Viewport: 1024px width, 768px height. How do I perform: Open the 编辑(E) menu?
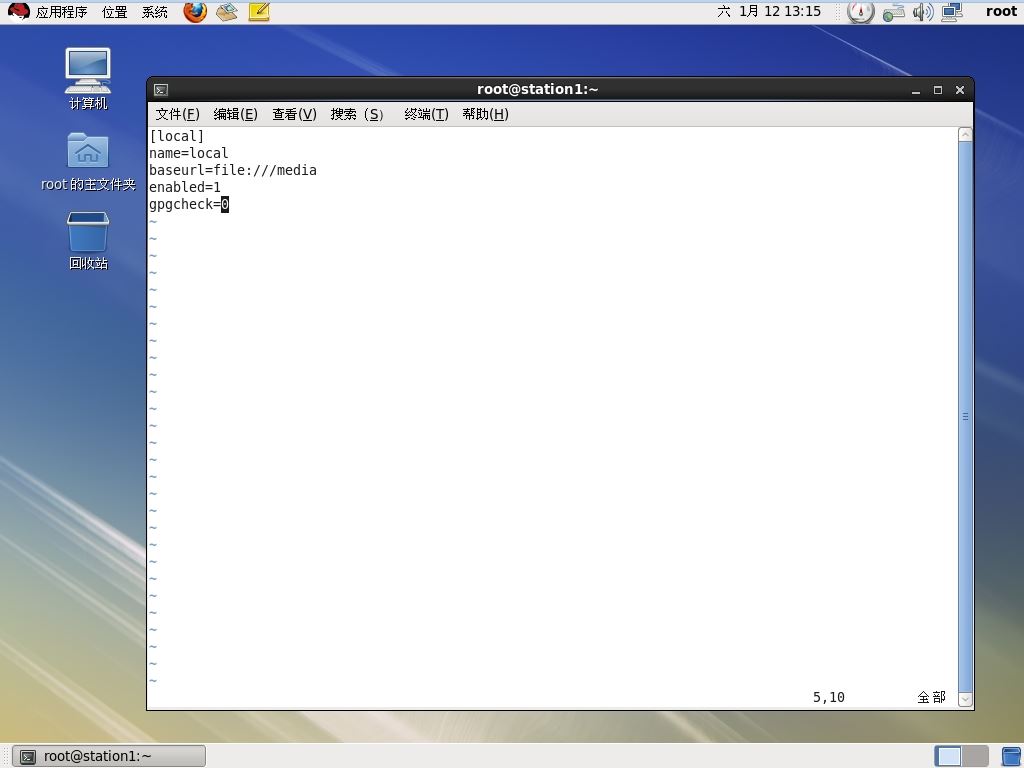pos(235,114)
